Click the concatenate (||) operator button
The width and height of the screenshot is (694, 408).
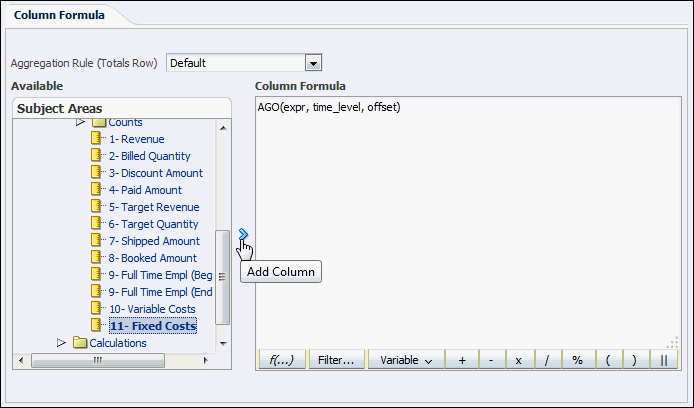point(664,360)
